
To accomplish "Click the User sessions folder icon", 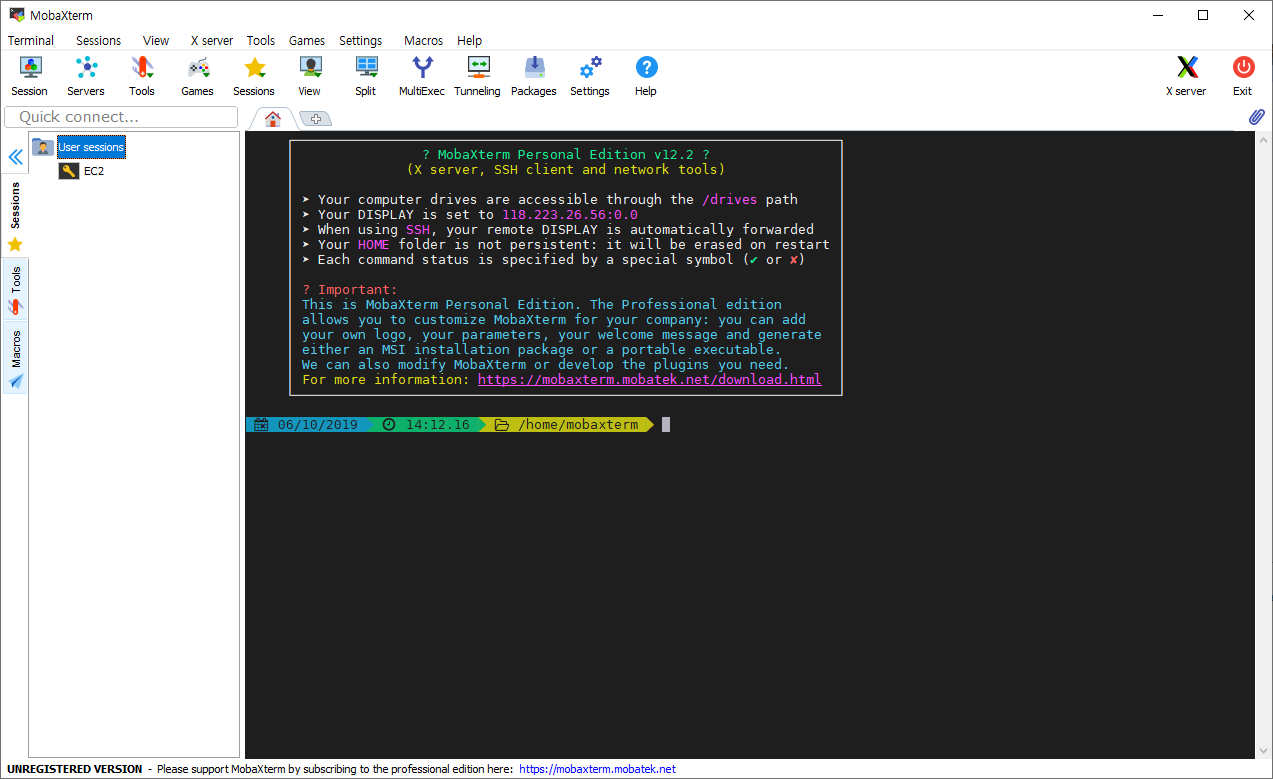I will pyautogui.click(x=43, y=147).
